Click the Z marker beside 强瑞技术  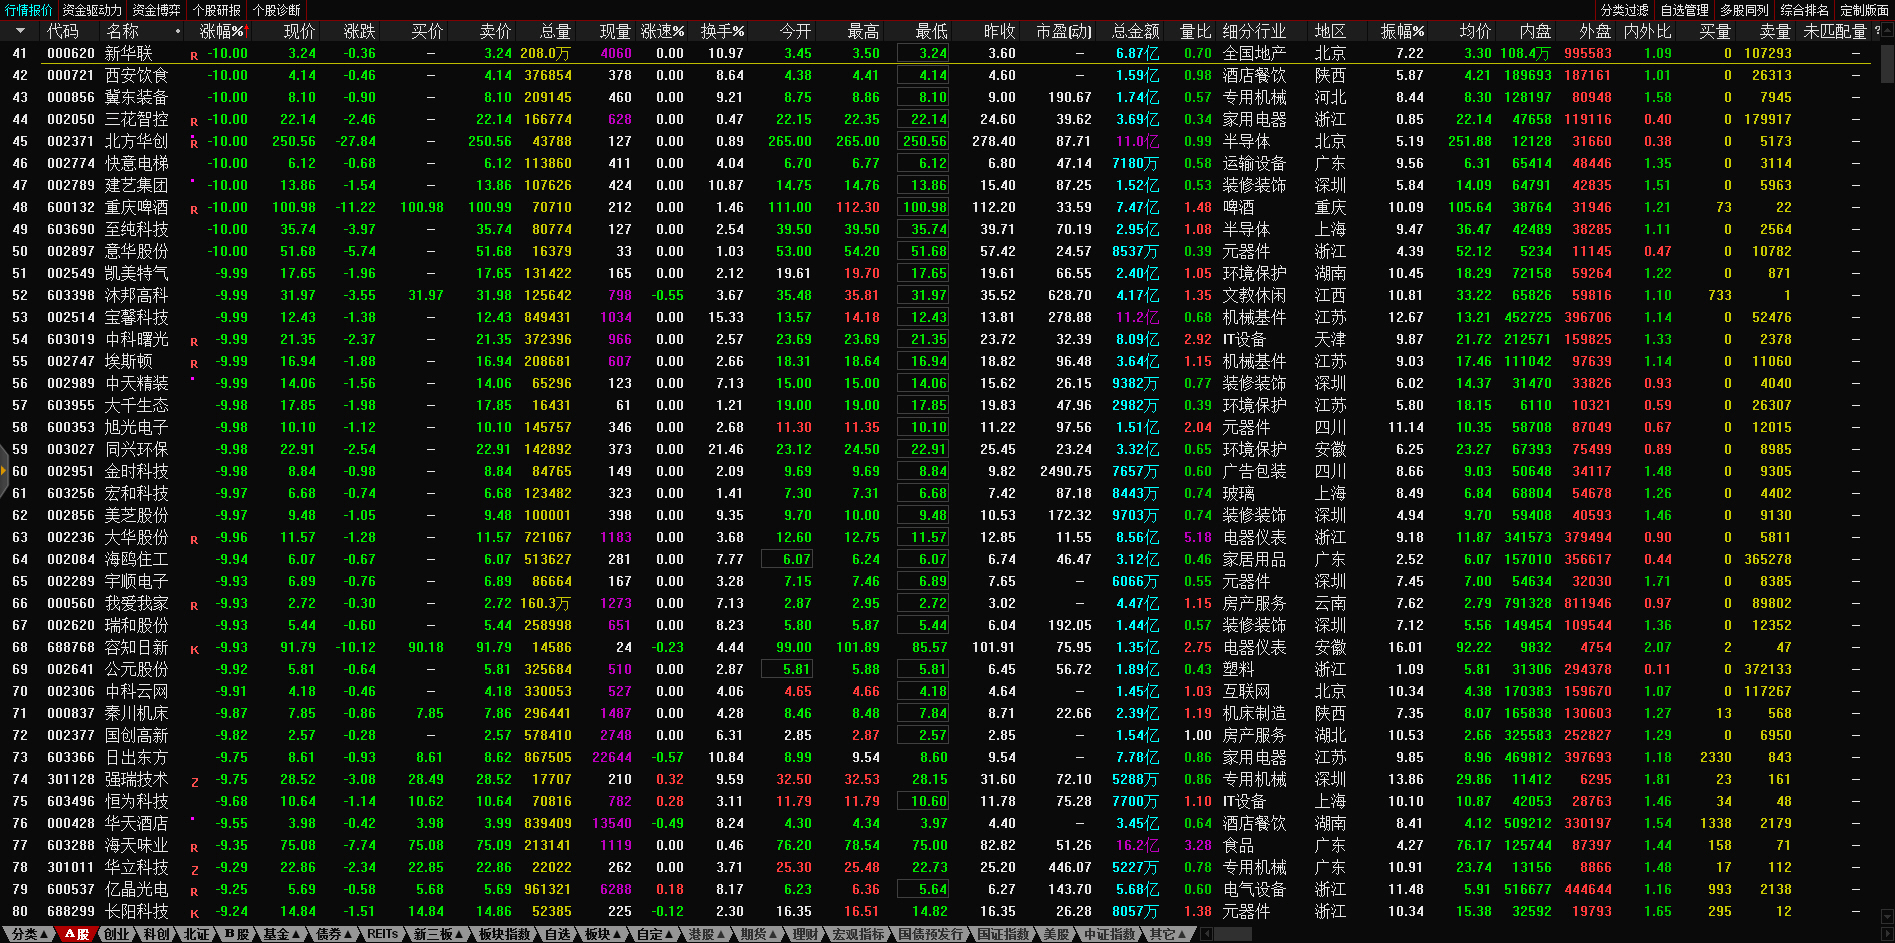pos(194,782)
